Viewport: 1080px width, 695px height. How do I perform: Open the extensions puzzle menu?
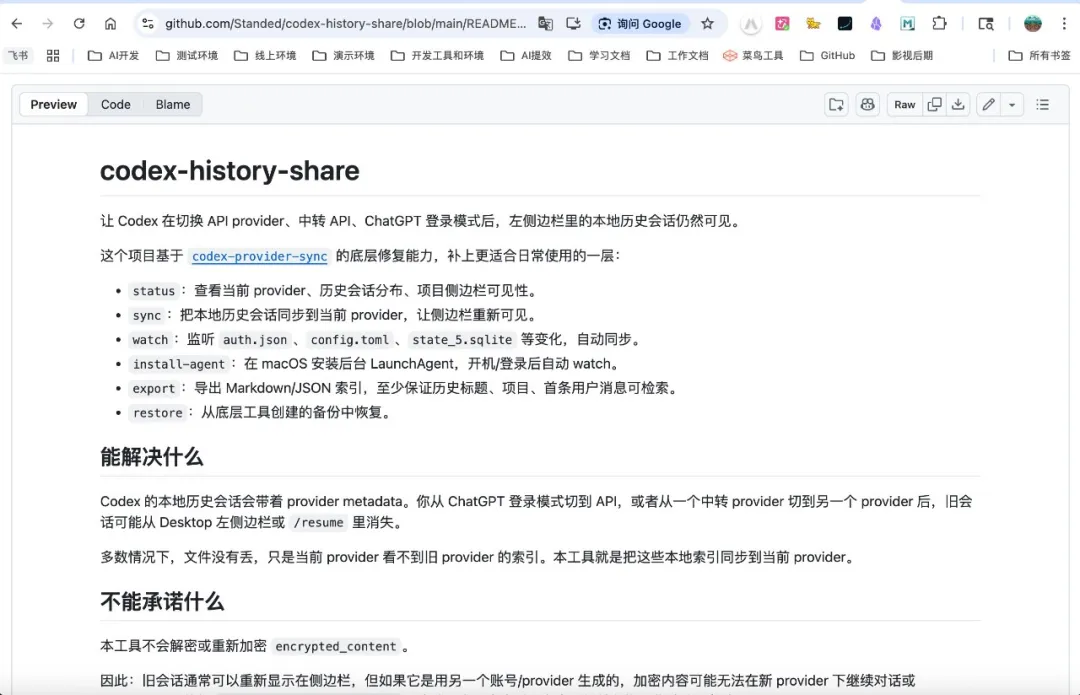[x=939, y=23]
